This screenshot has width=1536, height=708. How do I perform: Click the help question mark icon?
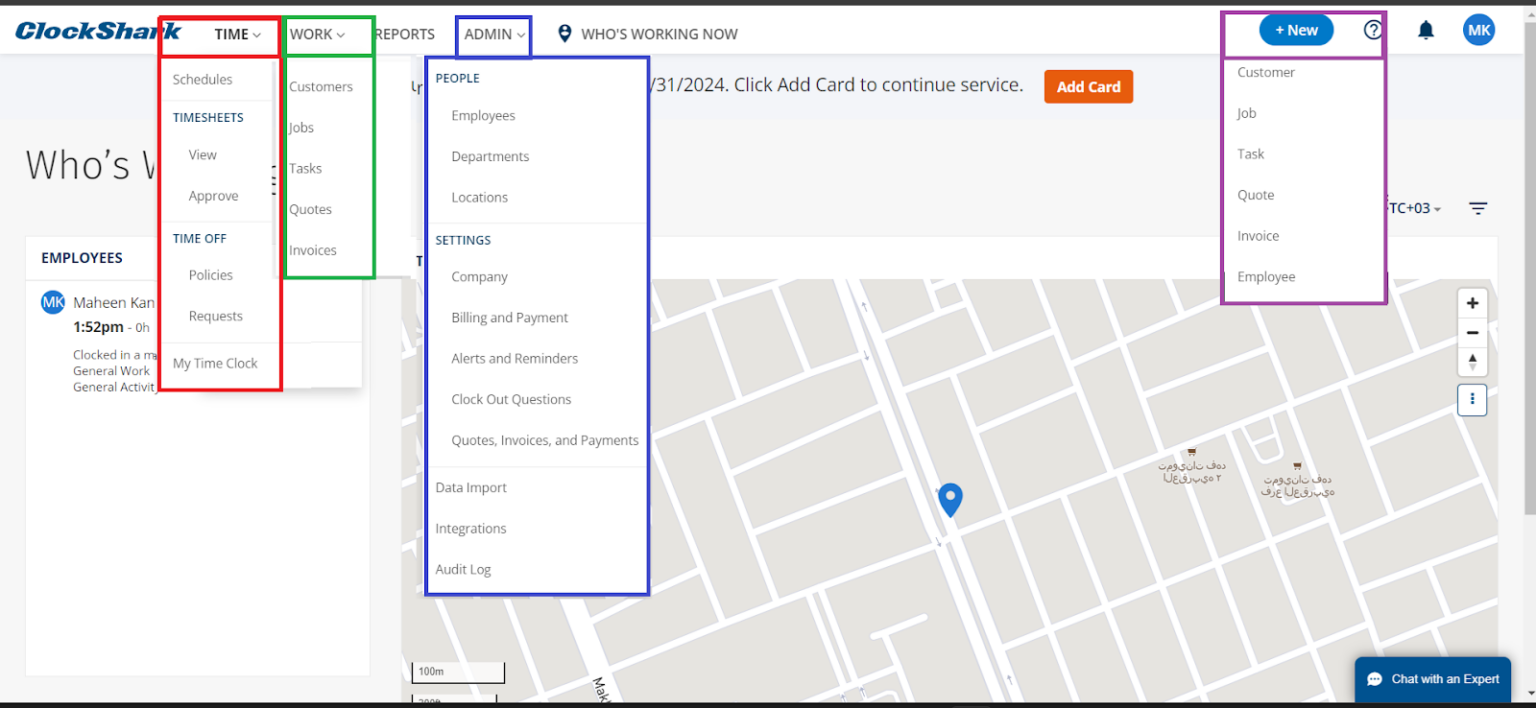click(1372, 30)
